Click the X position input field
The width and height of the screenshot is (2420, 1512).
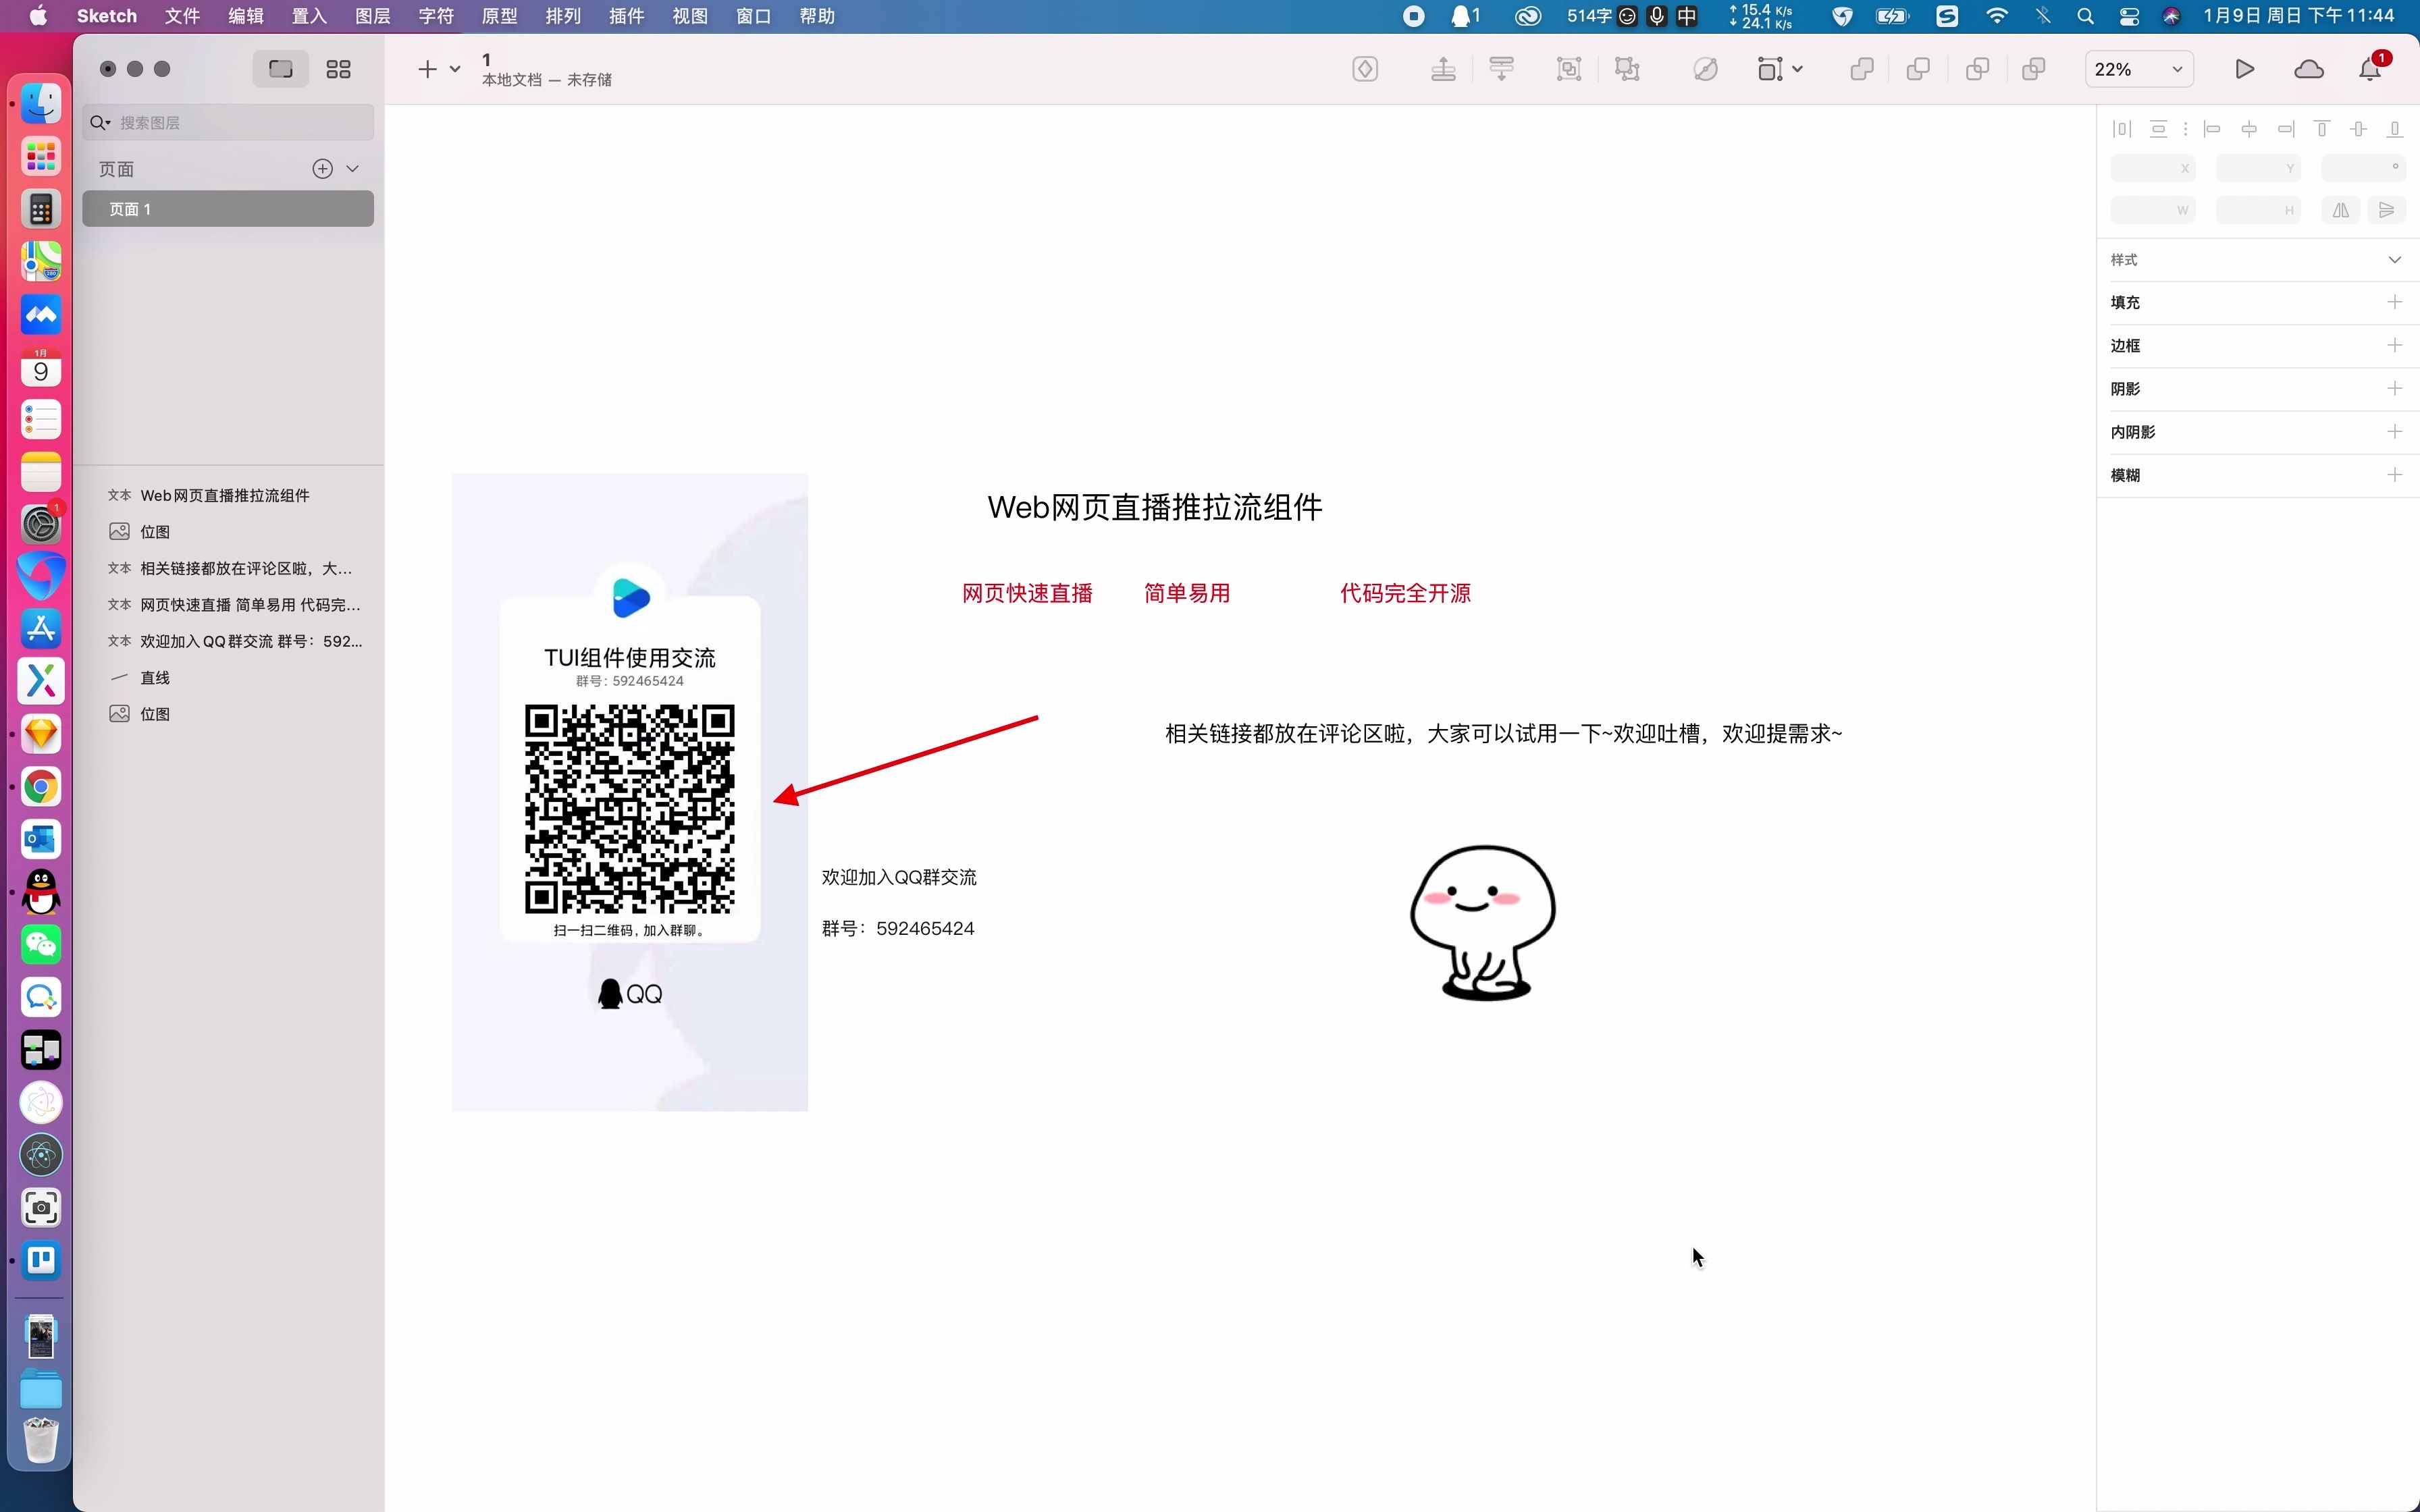2153,168
